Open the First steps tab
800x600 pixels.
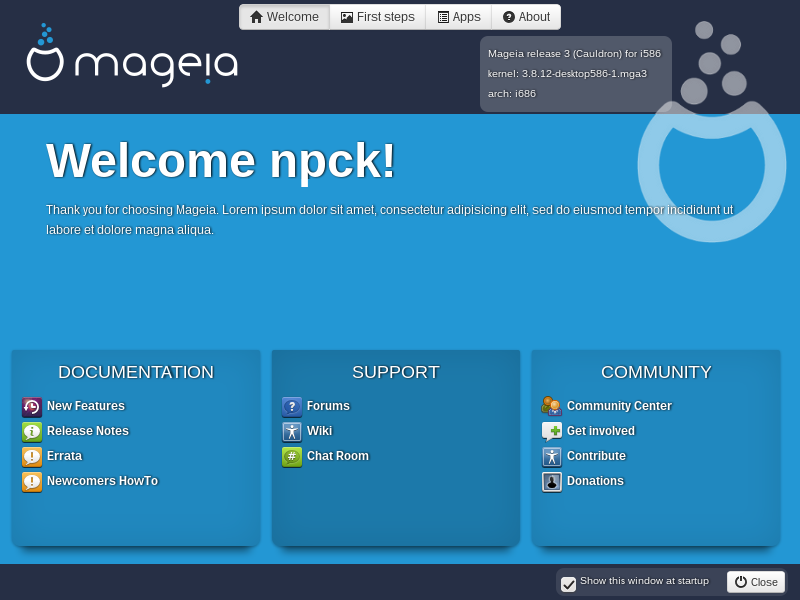(378, 17)
